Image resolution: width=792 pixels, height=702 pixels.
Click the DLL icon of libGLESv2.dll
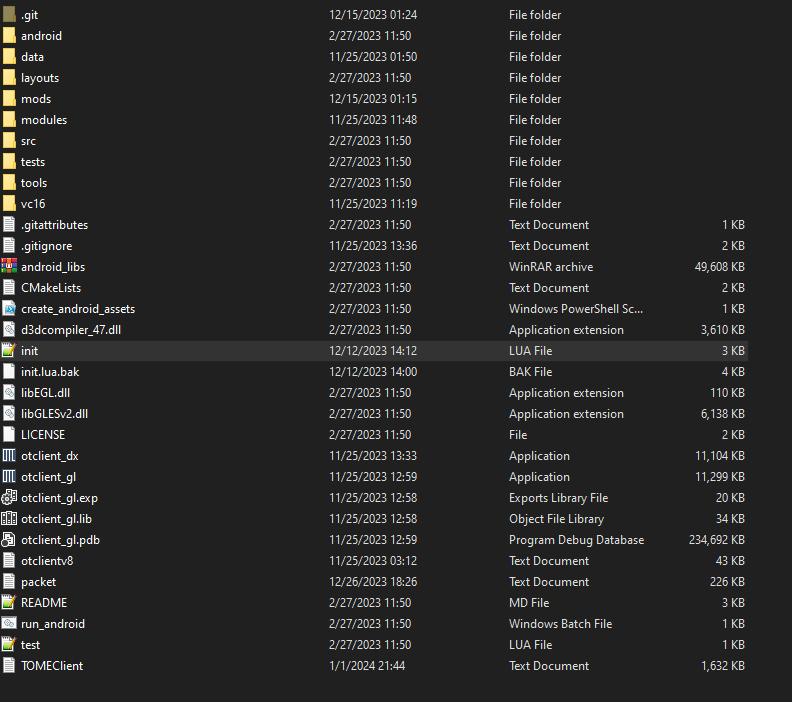(9, 414)
